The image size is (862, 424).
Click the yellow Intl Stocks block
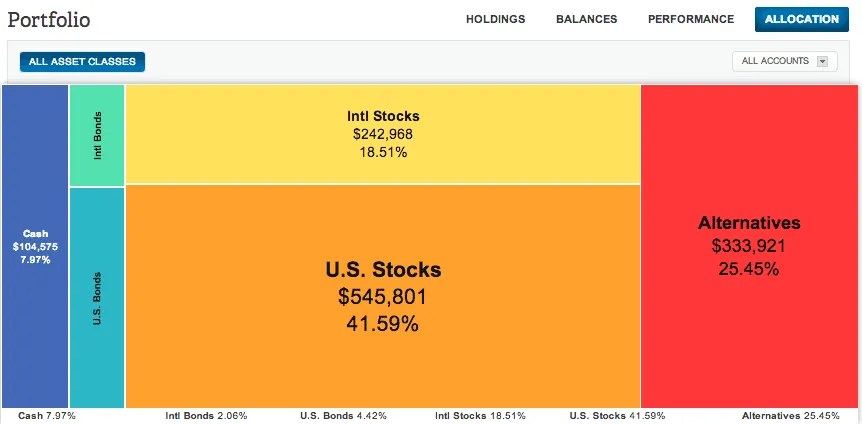[383, 134]
